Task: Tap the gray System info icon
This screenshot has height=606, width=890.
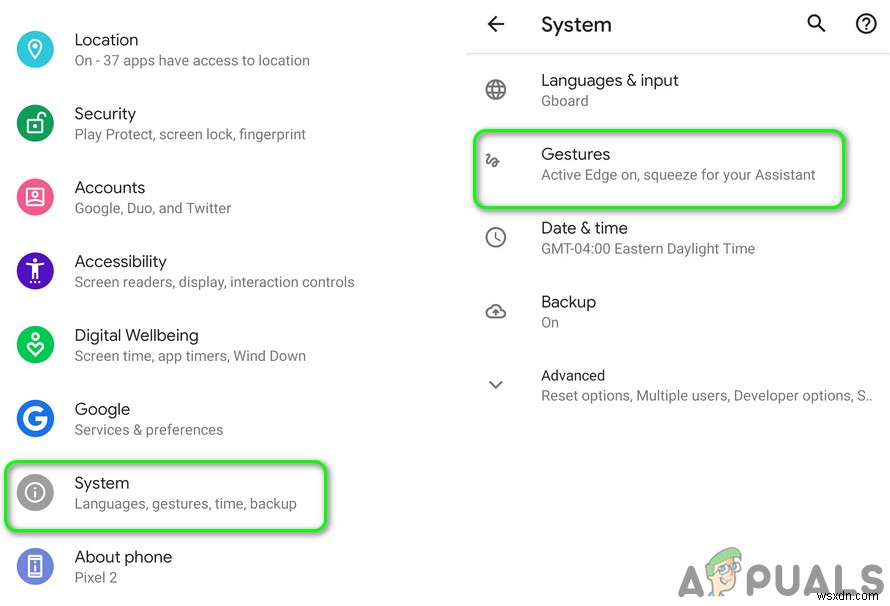Action: coord(35,492)
